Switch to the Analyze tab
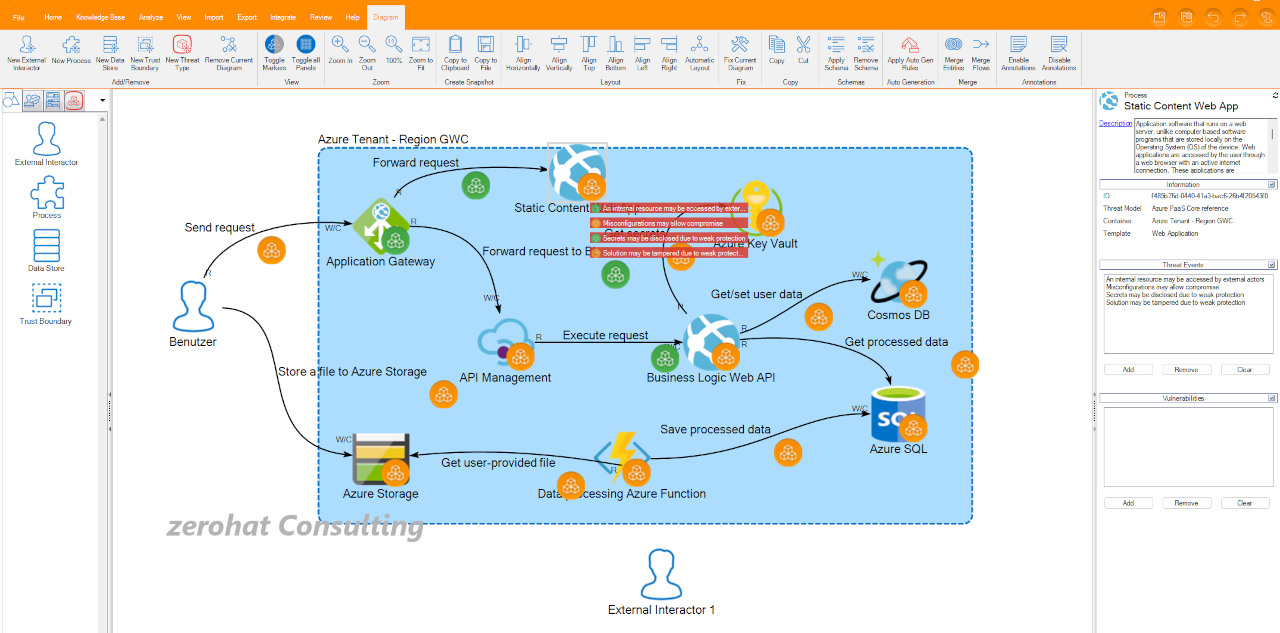This screenshot has width=1280, height=633. tap(151, 18)
